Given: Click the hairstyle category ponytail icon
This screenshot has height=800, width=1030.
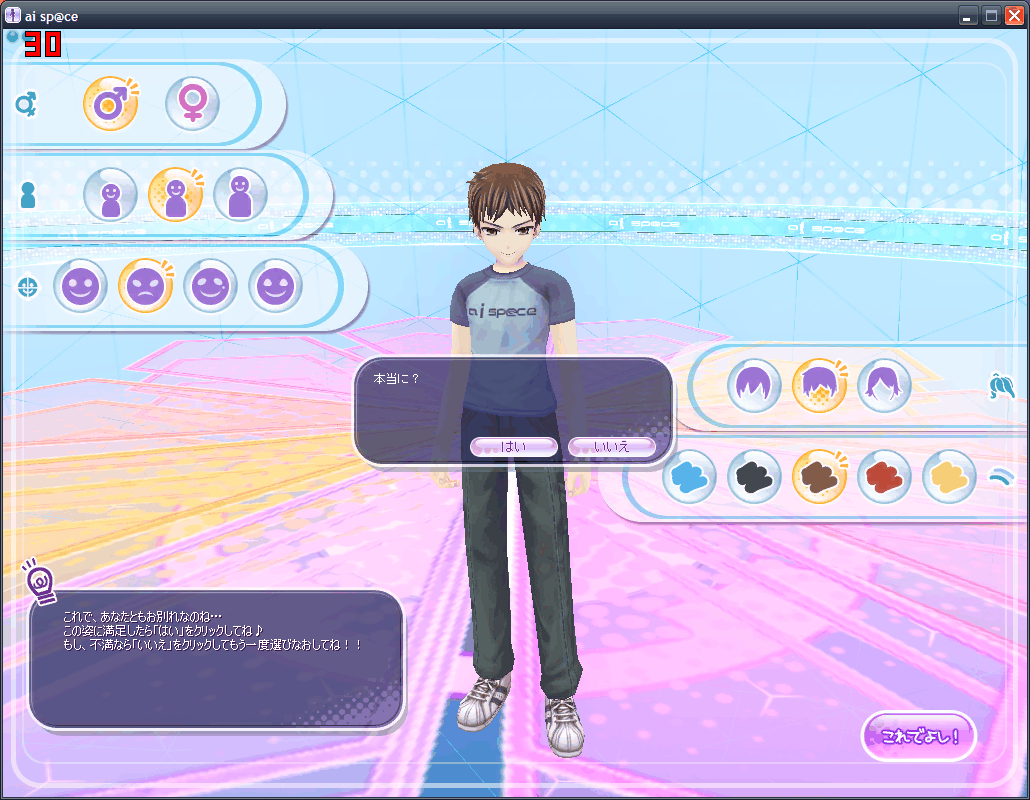Looking at the screenshot, I should coord(1002,386).
